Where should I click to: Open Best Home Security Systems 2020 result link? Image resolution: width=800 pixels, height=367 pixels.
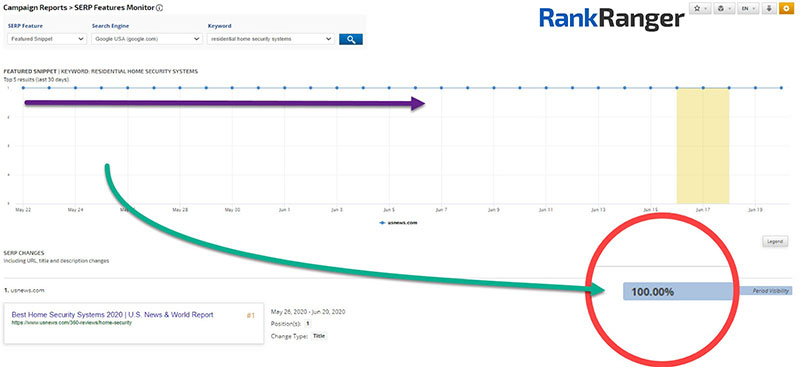[x=112, y=315]
